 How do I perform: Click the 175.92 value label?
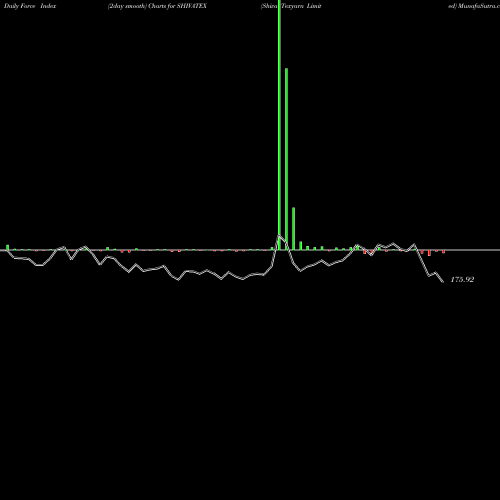point(462,280)
